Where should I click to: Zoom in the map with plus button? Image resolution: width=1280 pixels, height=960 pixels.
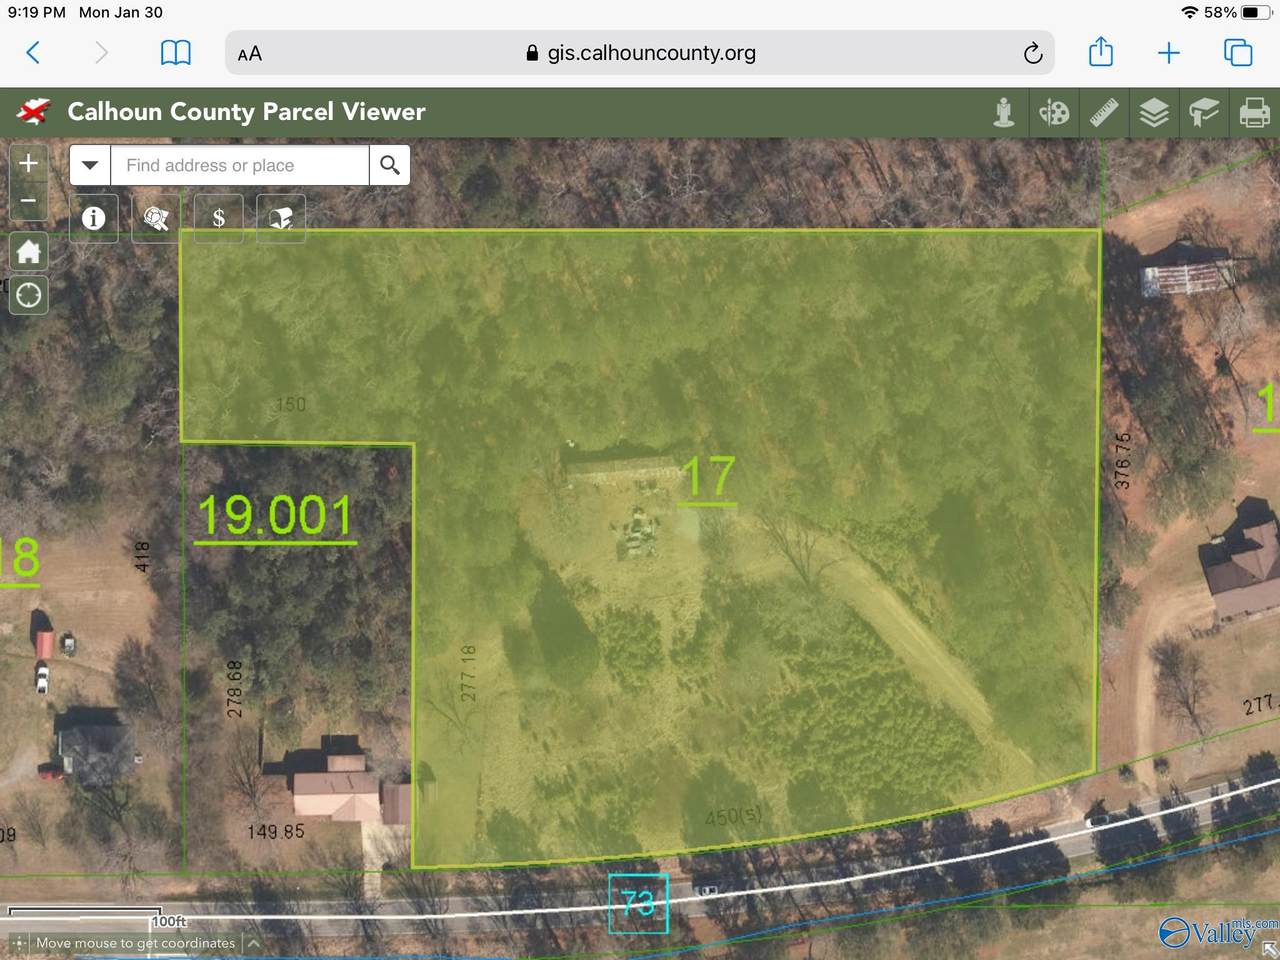tap(29, 163)
